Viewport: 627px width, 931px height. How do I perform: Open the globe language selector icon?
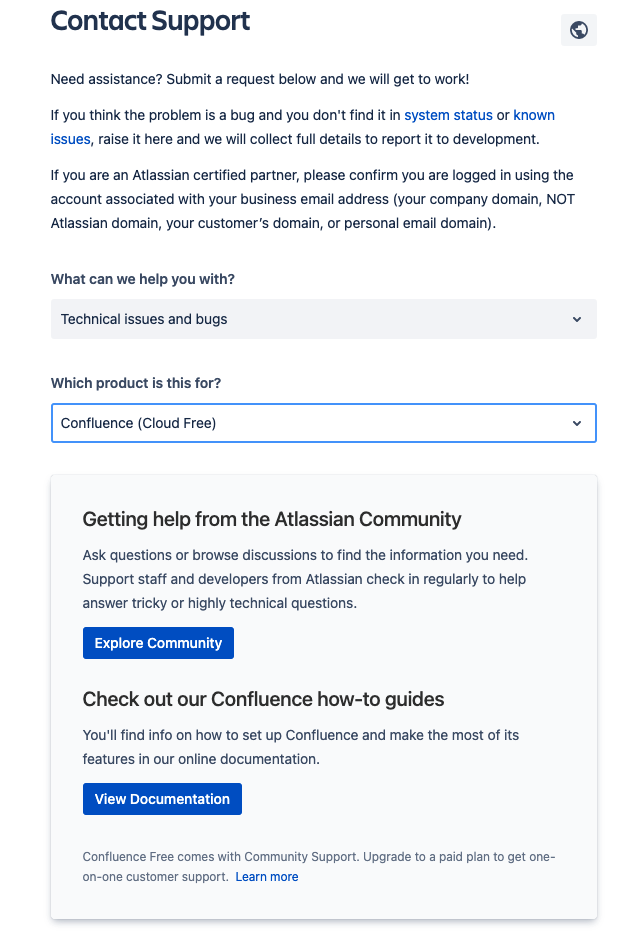pyautogui.click(x=578, y=30)
